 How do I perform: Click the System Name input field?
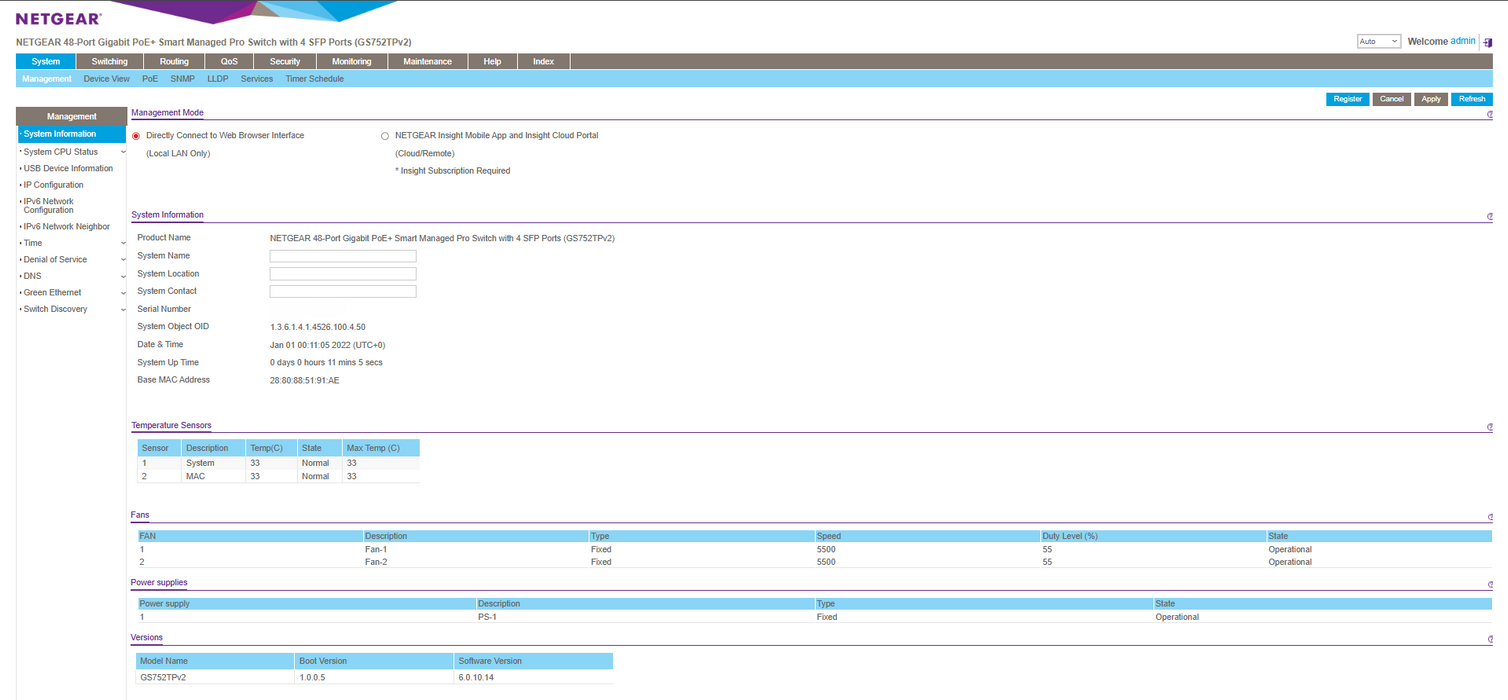[343, 256]
